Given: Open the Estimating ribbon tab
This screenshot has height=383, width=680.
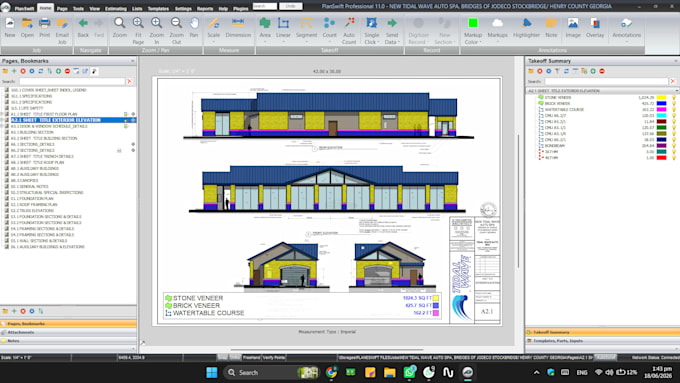Looking at the screenshot, I should tap(116, 8).
